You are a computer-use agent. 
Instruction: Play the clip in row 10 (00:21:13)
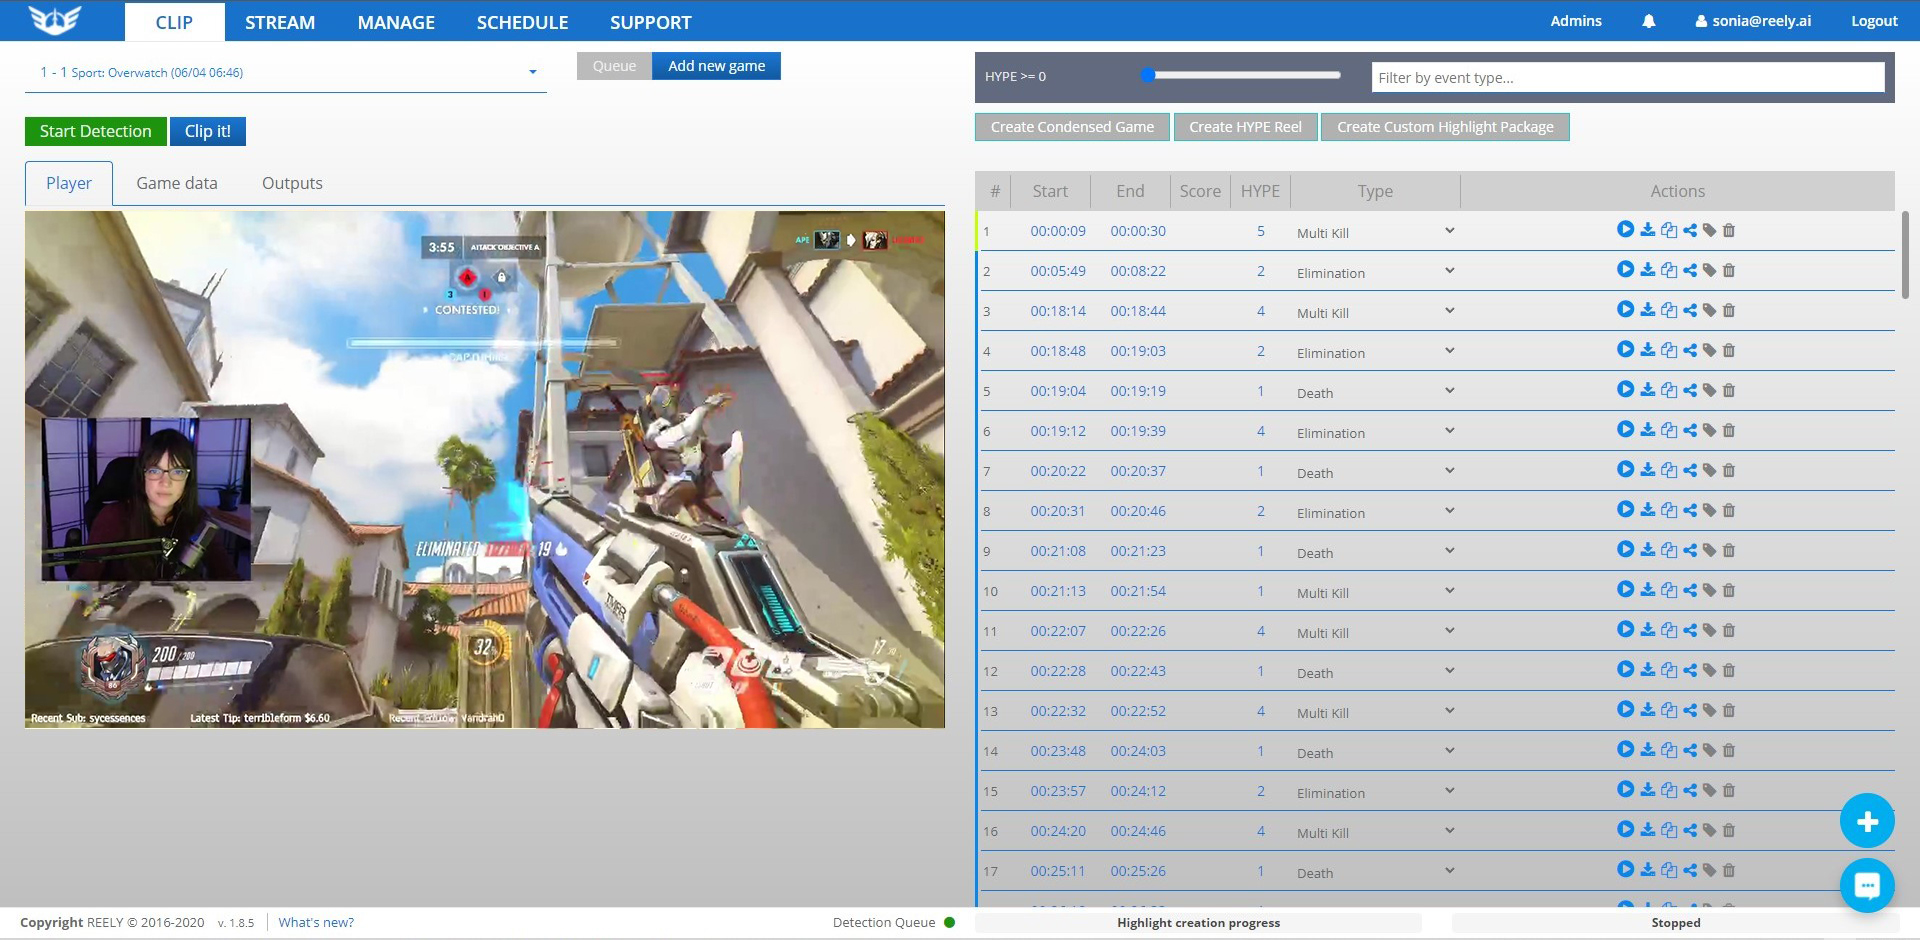click(1625, 589)
